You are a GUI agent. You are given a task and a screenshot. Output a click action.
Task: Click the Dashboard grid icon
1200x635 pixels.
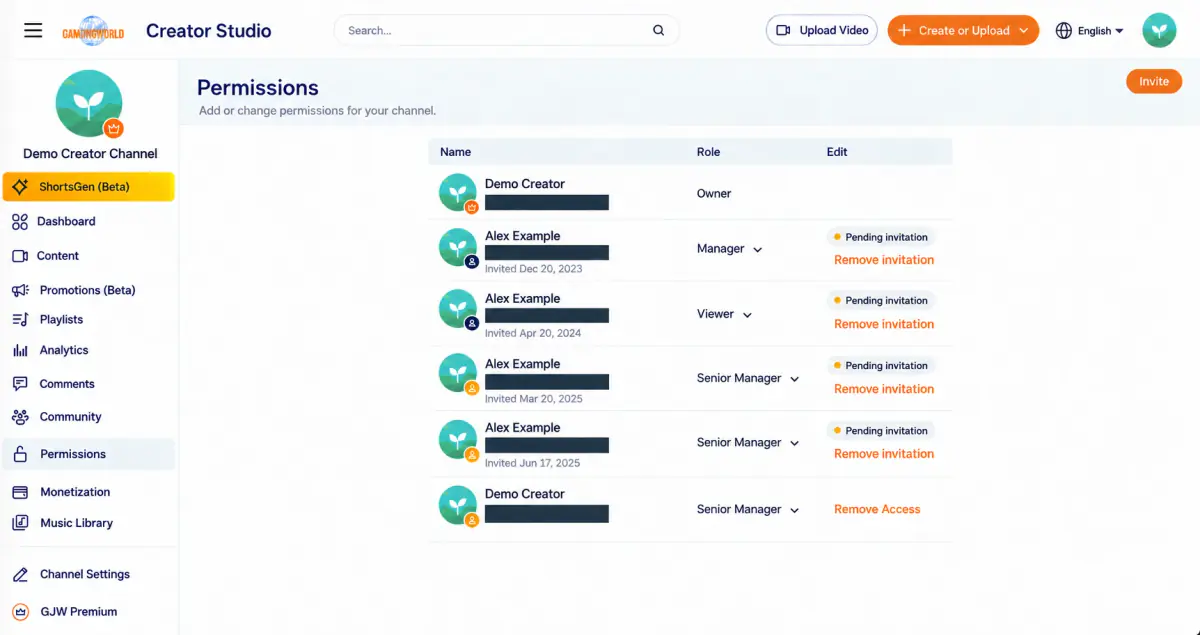(20, 221)
